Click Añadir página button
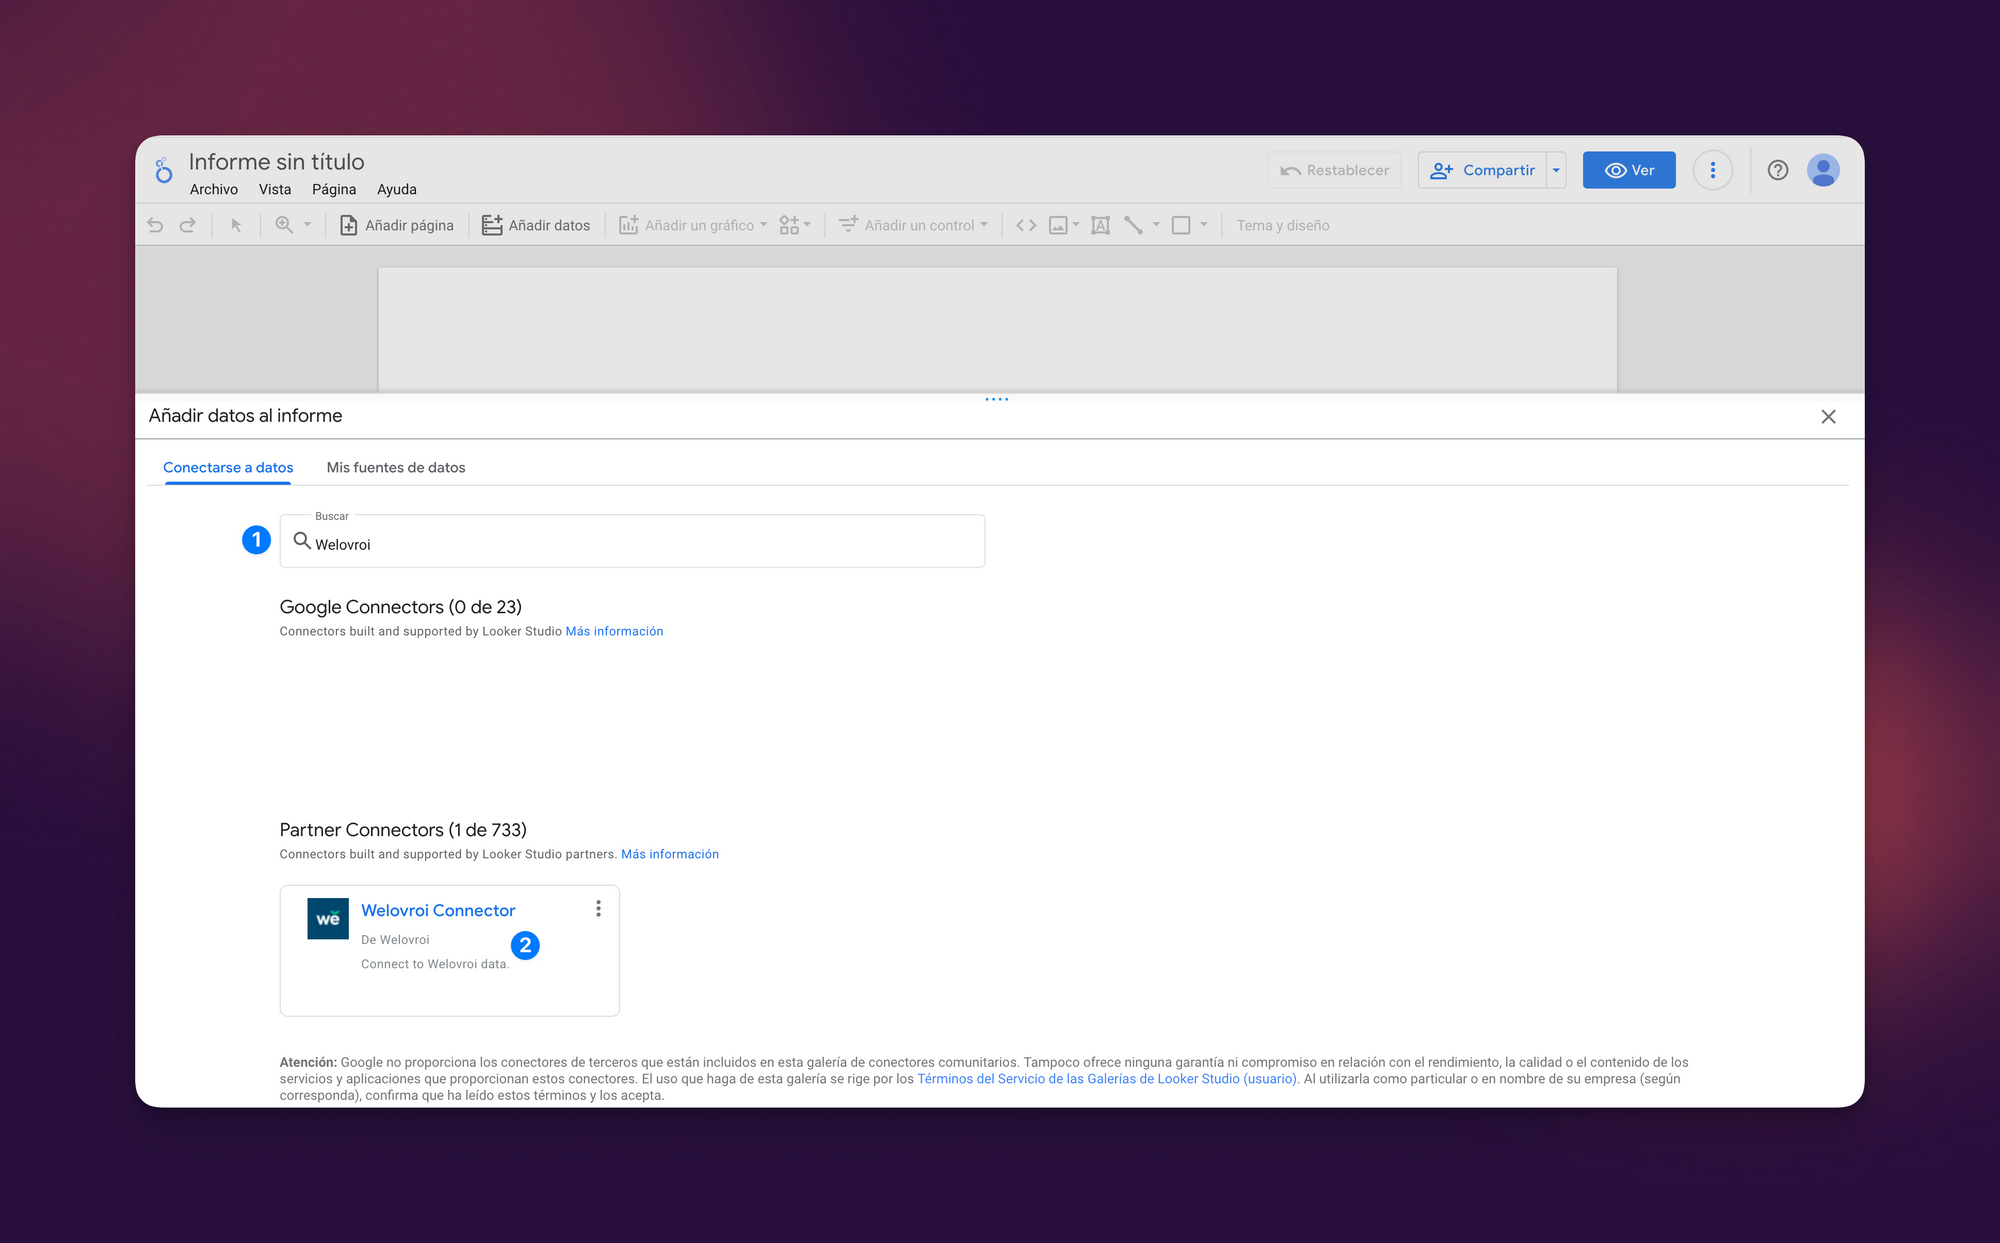 (x=397, y=226)
